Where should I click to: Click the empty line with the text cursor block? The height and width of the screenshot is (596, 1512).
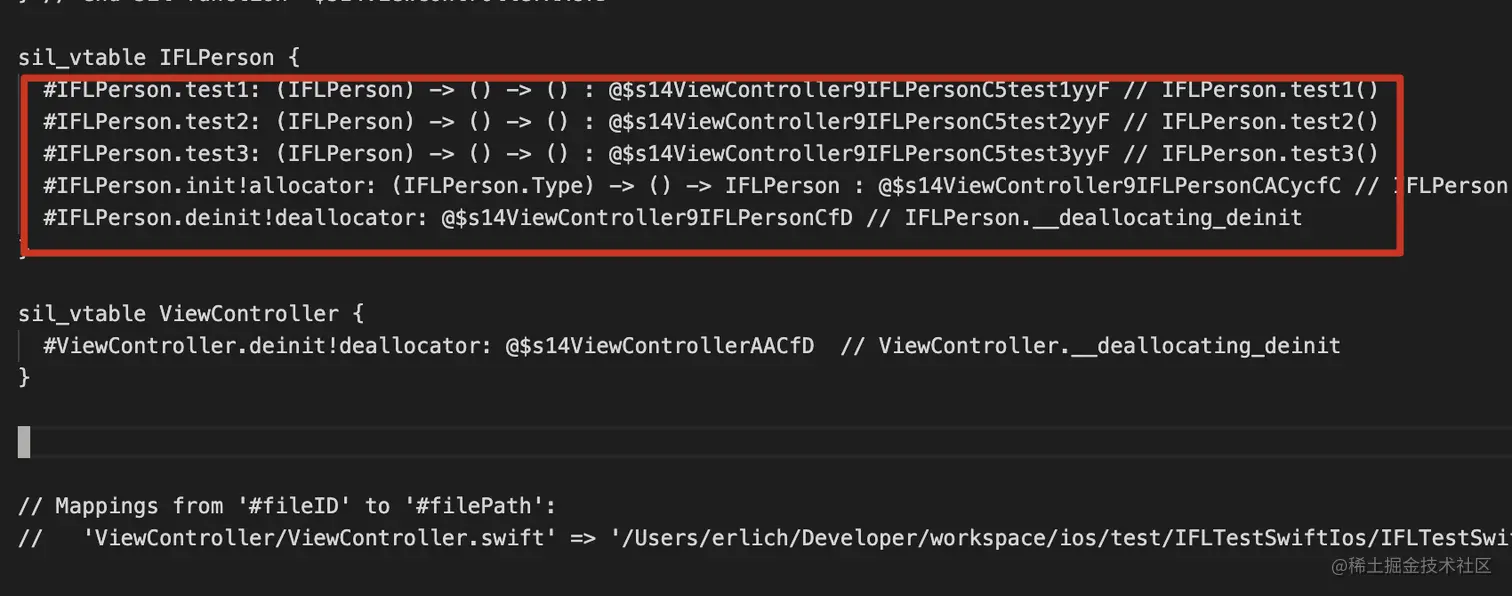[24, 442]
